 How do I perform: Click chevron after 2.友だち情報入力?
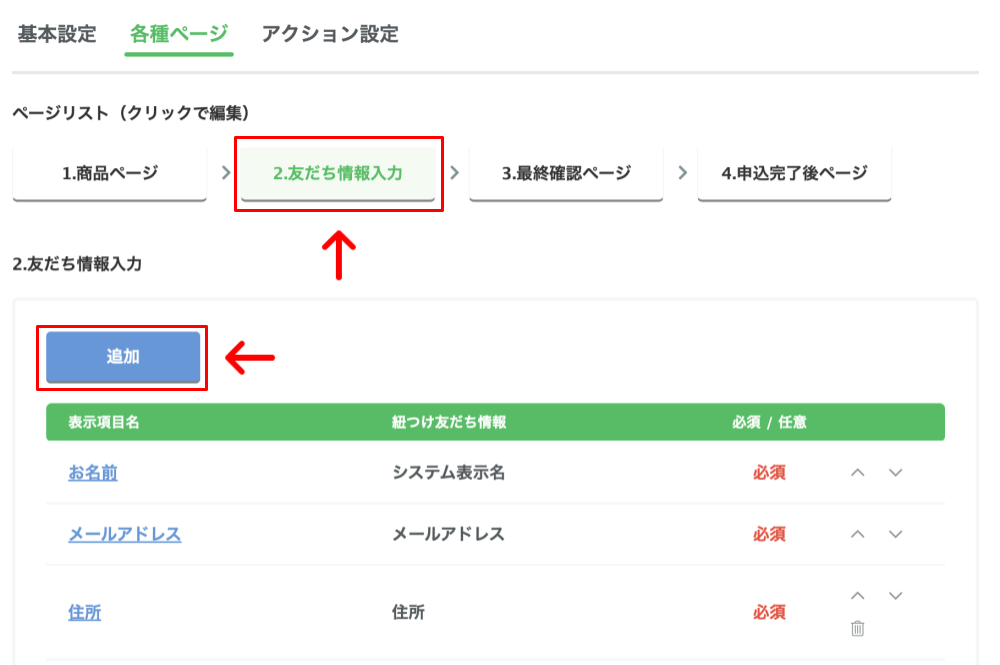tap(454, 172)
